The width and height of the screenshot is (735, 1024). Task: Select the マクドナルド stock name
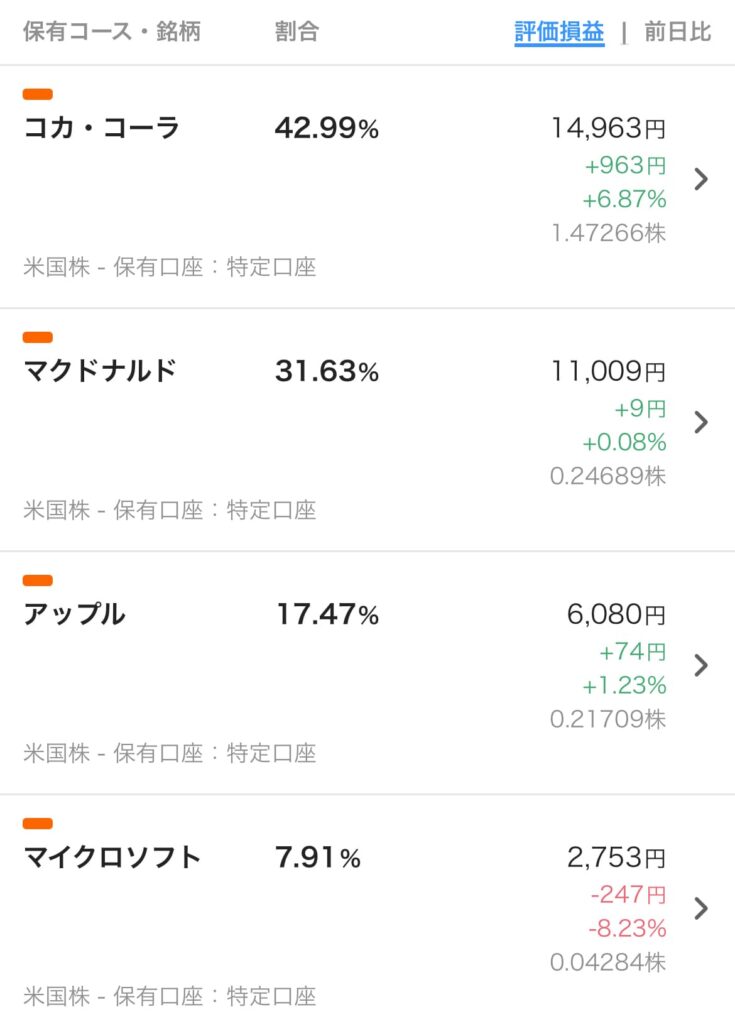[100, 371]
